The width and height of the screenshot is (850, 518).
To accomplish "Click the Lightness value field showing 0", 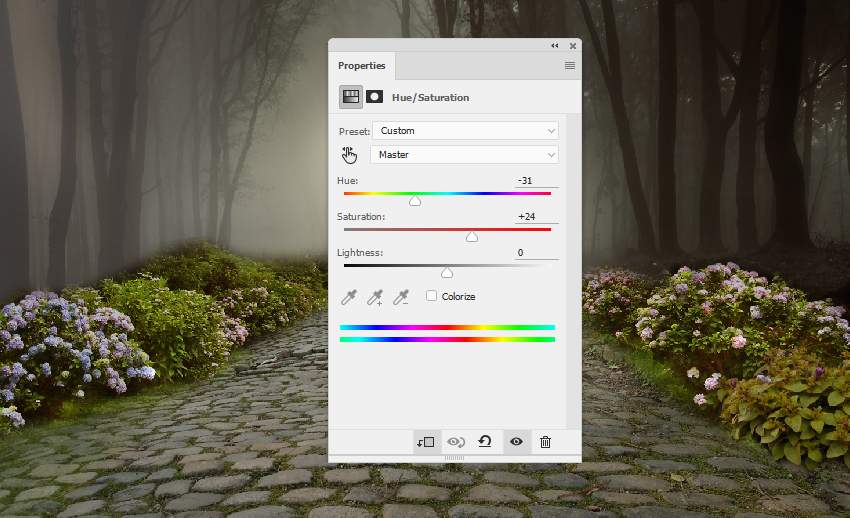I will (x=536, y=252).
